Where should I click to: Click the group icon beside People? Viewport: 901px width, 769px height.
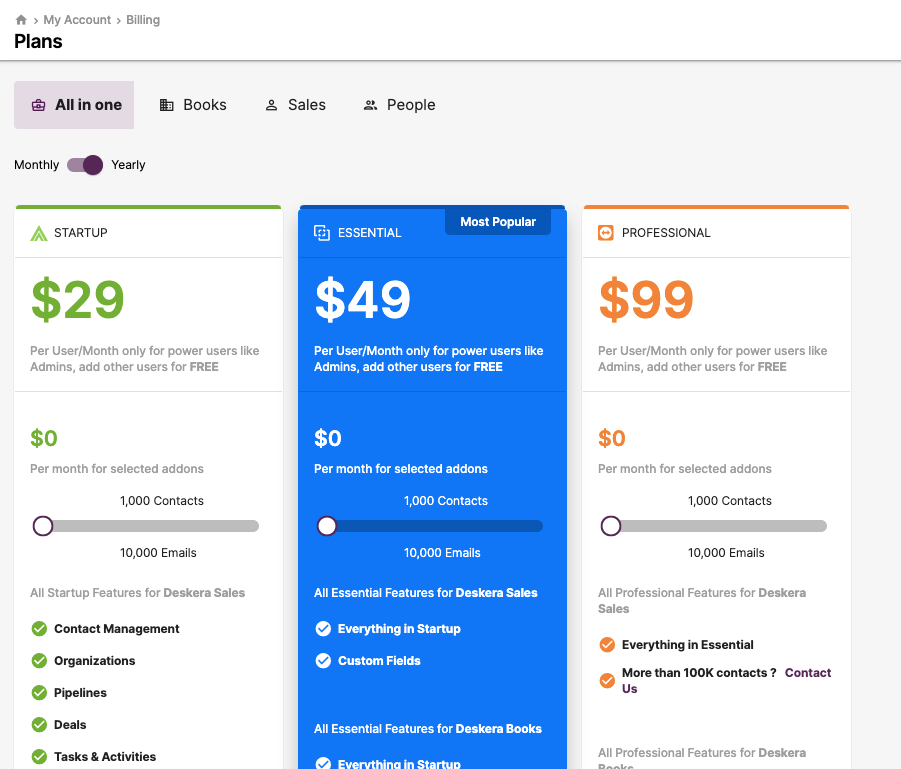pyautogui.click(x=371, y=105)
